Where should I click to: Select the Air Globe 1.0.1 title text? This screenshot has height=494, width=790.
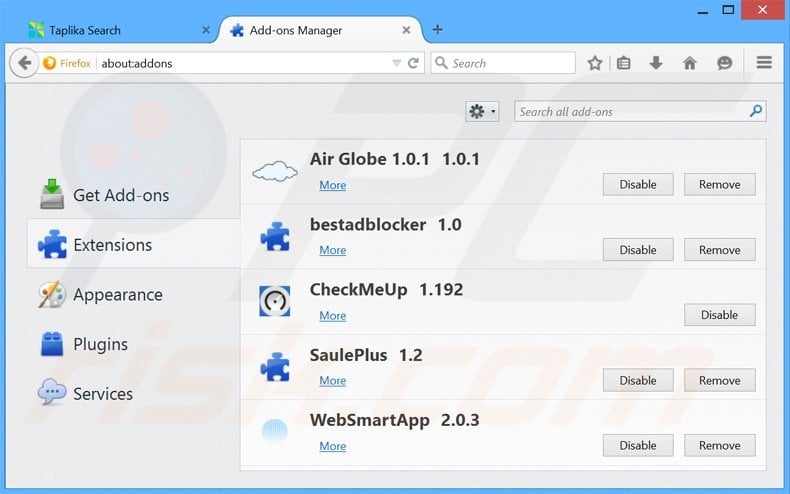[x=394, y=159]
